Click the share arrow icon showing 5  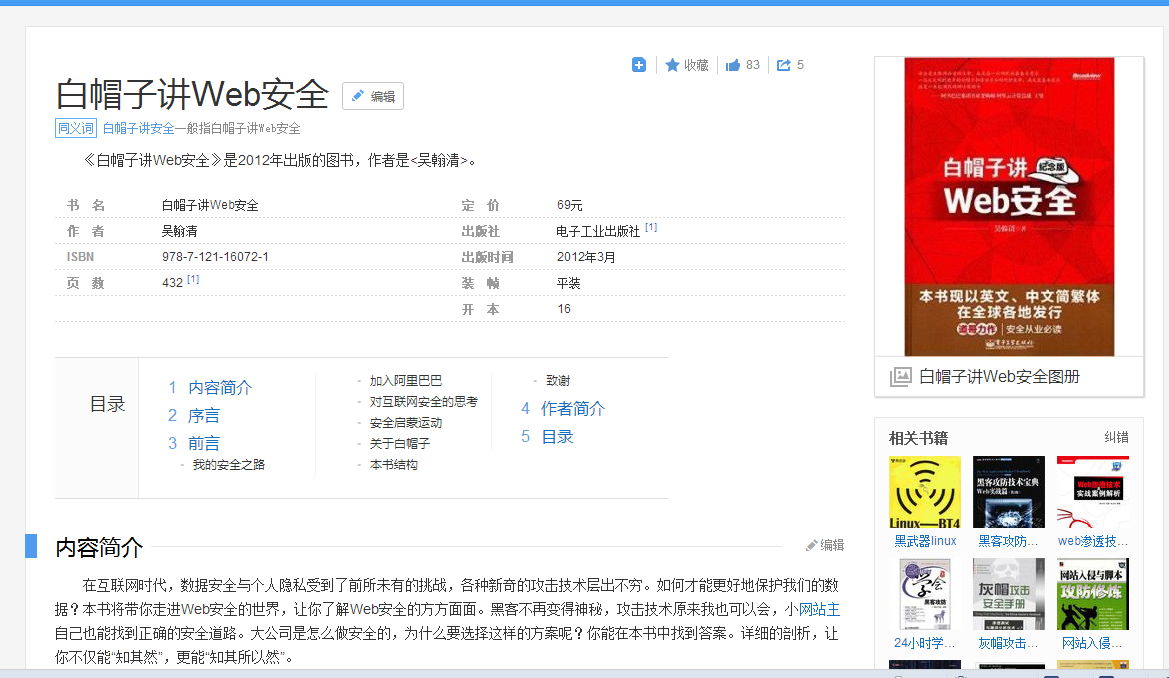click(784, 64)
